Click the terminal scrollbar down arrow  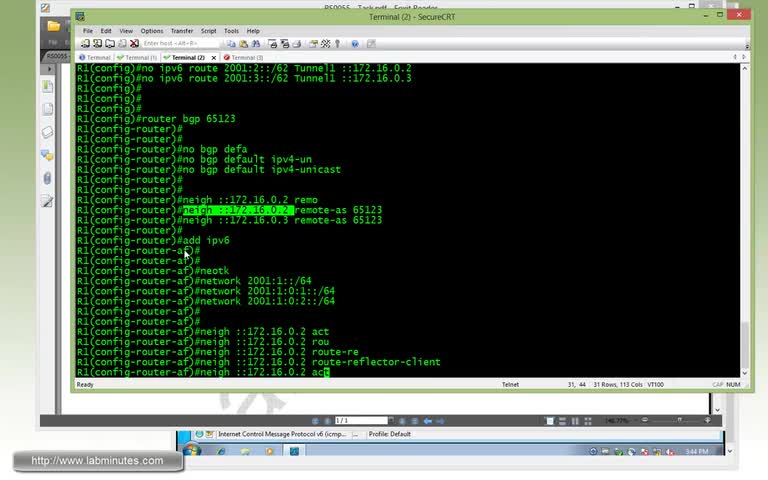[x=744, y=373]
